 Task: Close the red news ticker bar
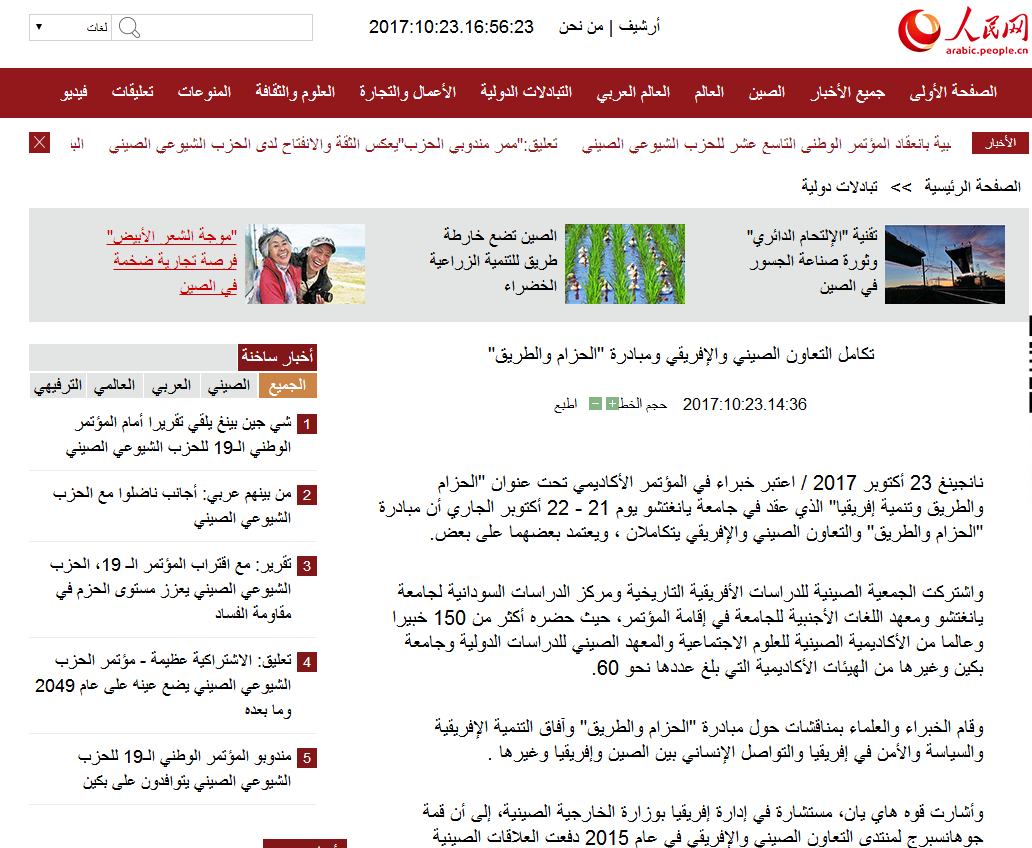(40, 143)
